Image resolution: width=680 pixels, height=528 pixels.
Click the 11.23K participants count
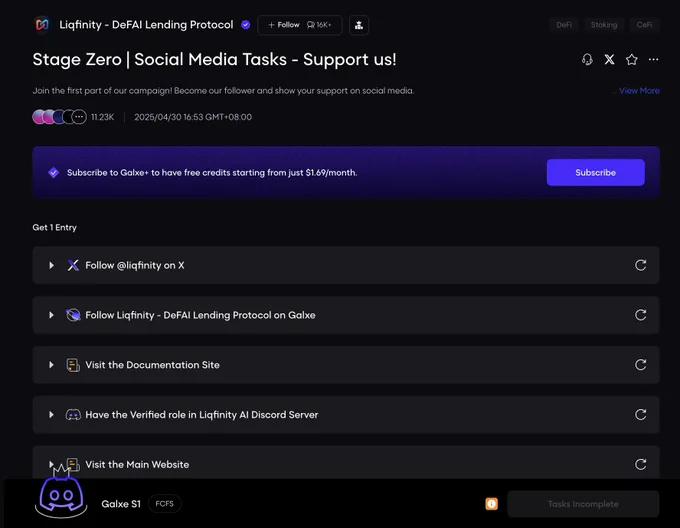tap(103, 117)
